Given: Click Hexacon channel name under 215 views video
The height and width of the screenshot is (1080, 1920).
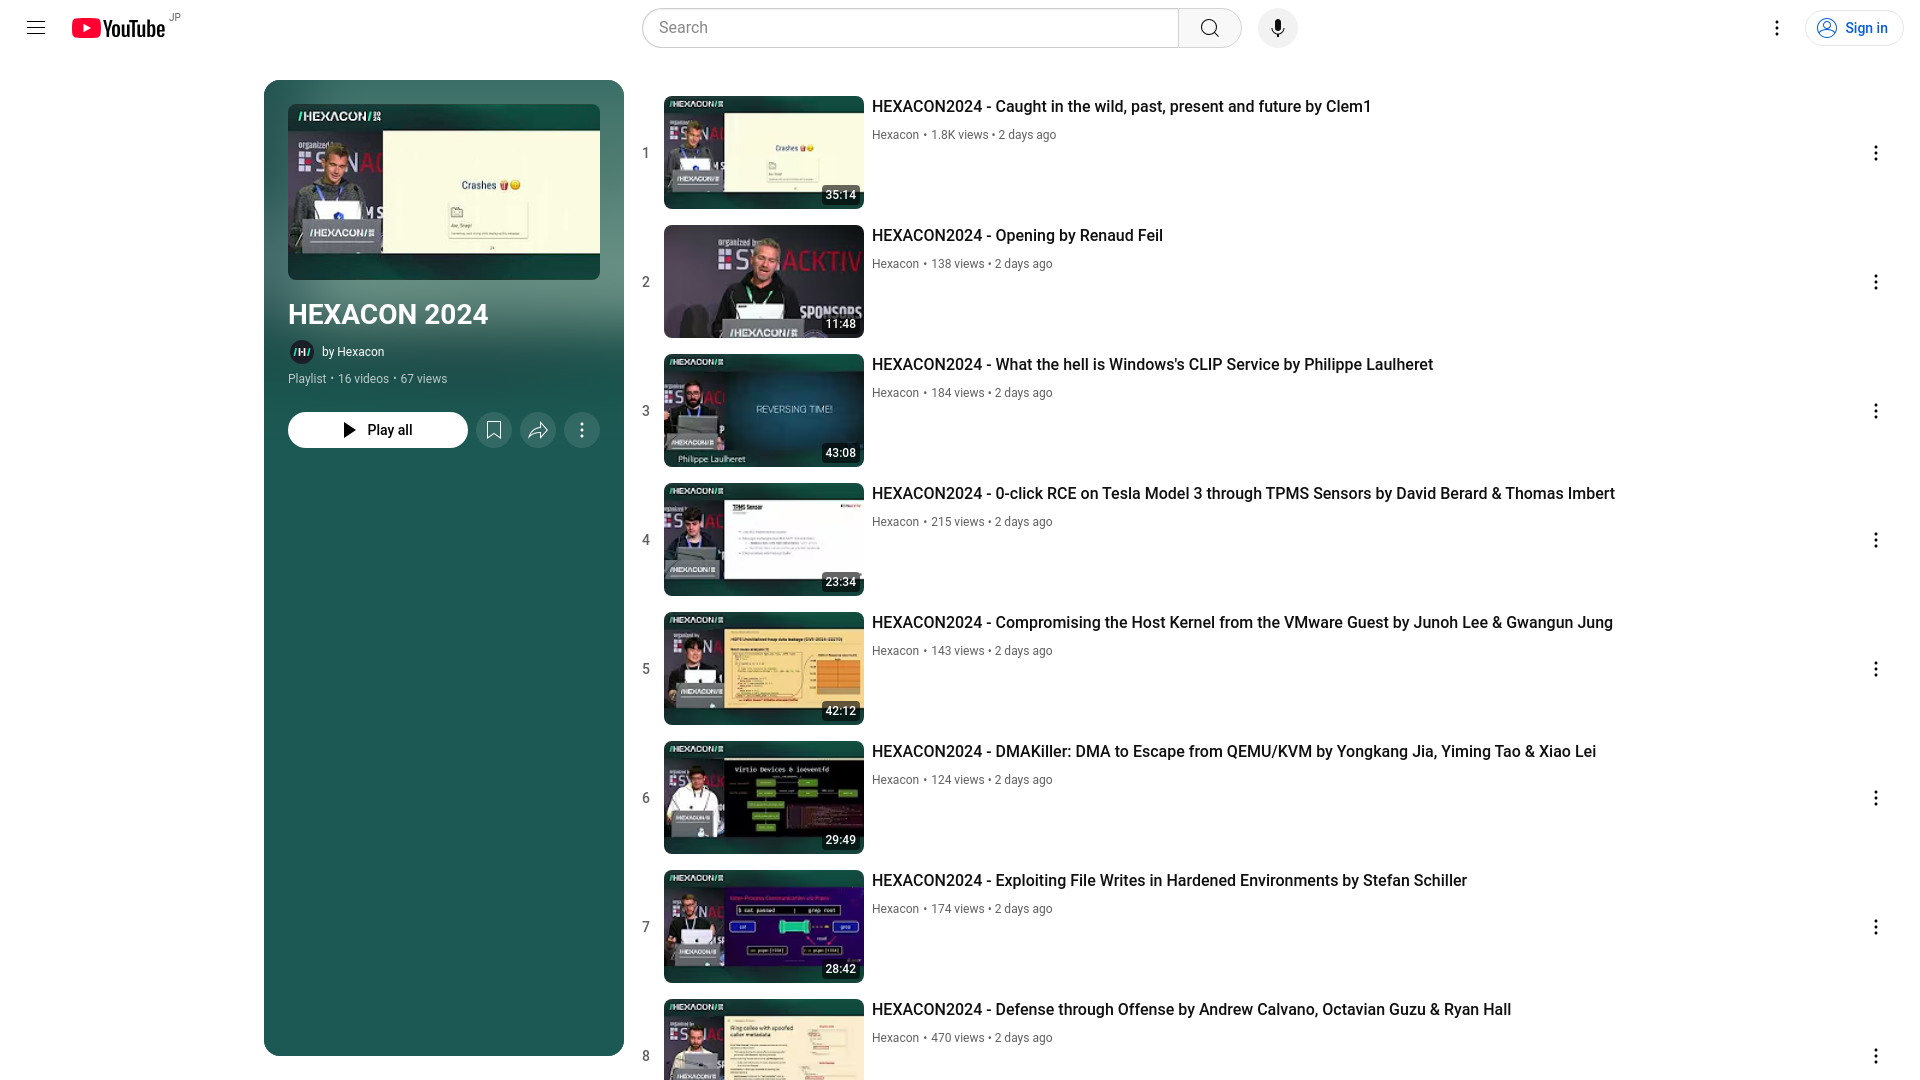Looking at the screenshot, I should click(x=895, y=522).
